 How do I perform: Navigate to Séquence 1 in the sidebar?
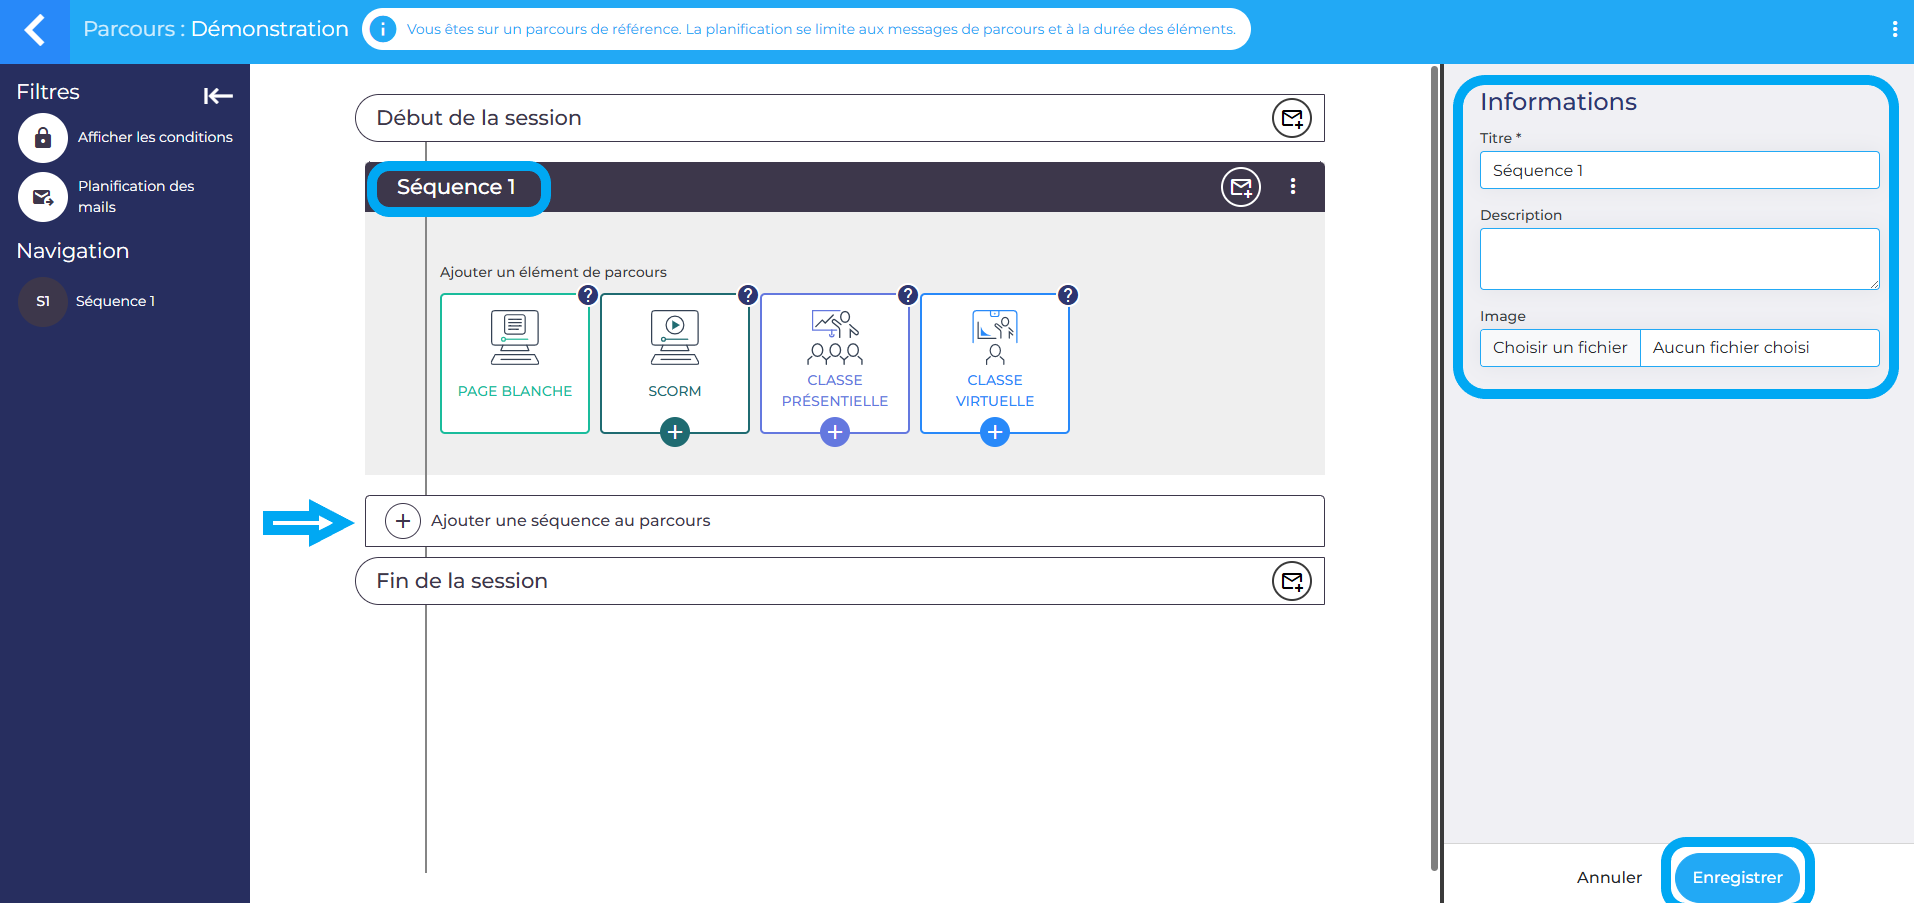(x=115, y=301)
